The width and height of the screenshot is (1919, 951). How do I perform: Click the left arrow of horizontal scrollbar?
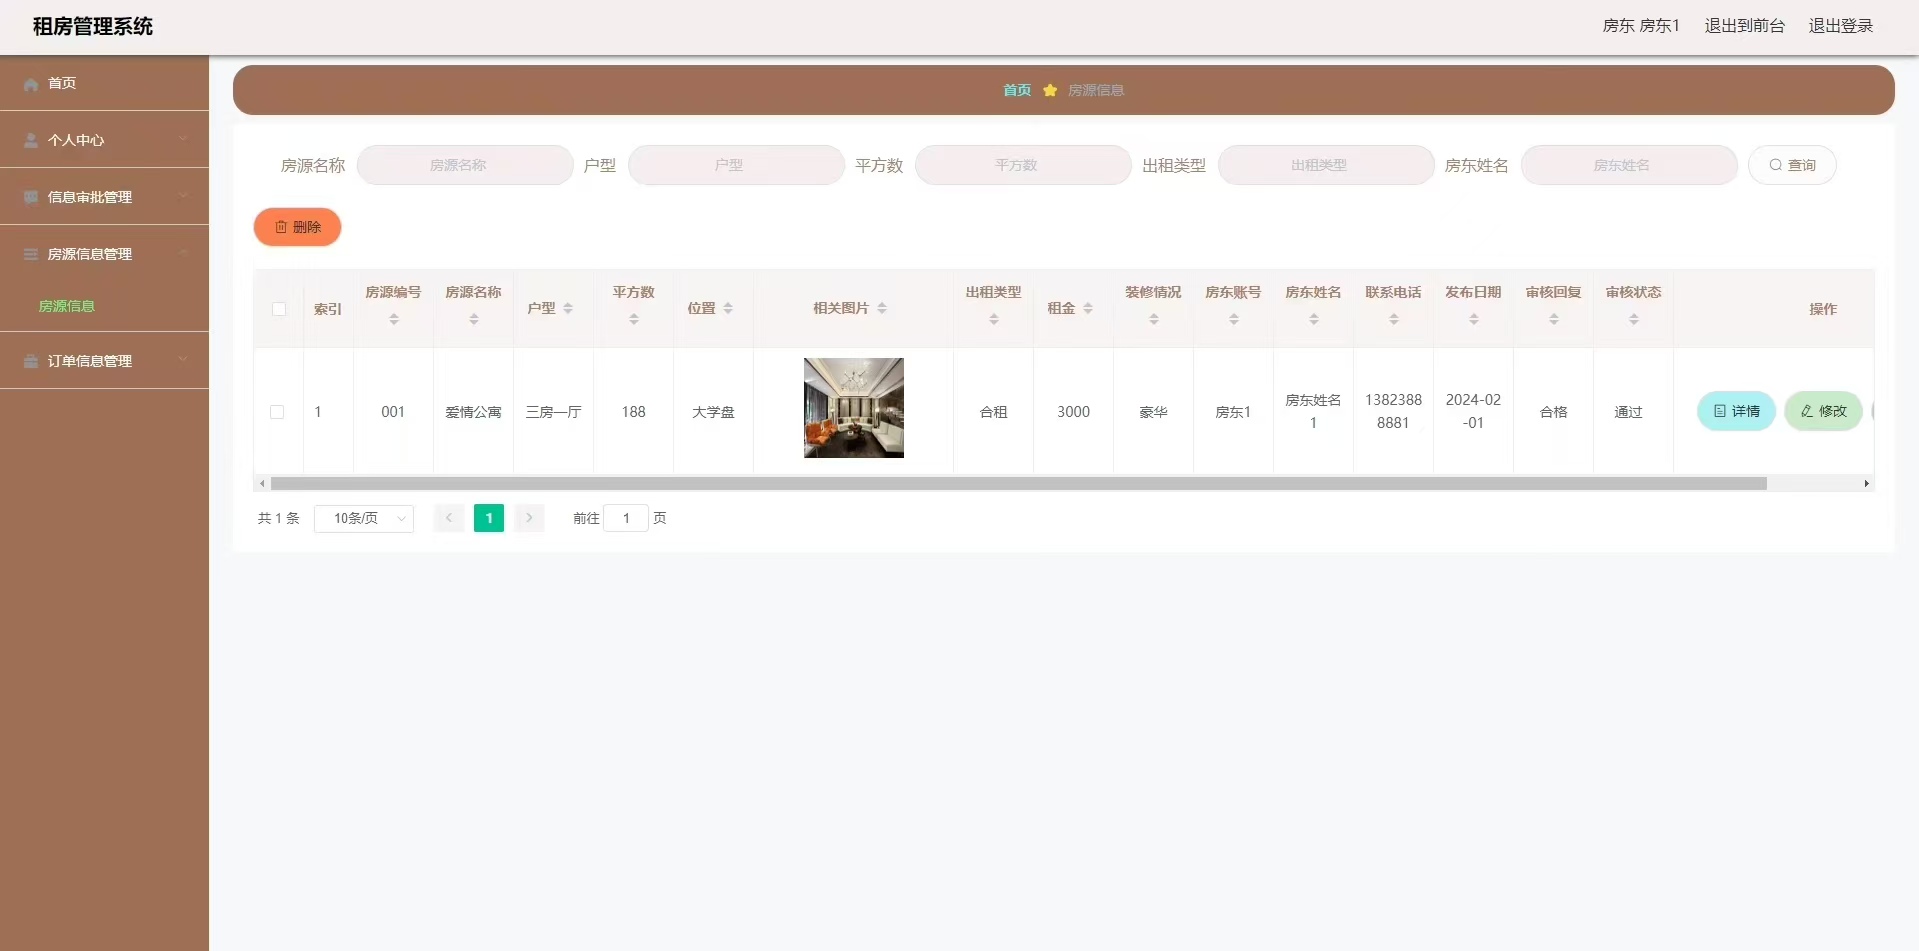(x=262, y=484)
